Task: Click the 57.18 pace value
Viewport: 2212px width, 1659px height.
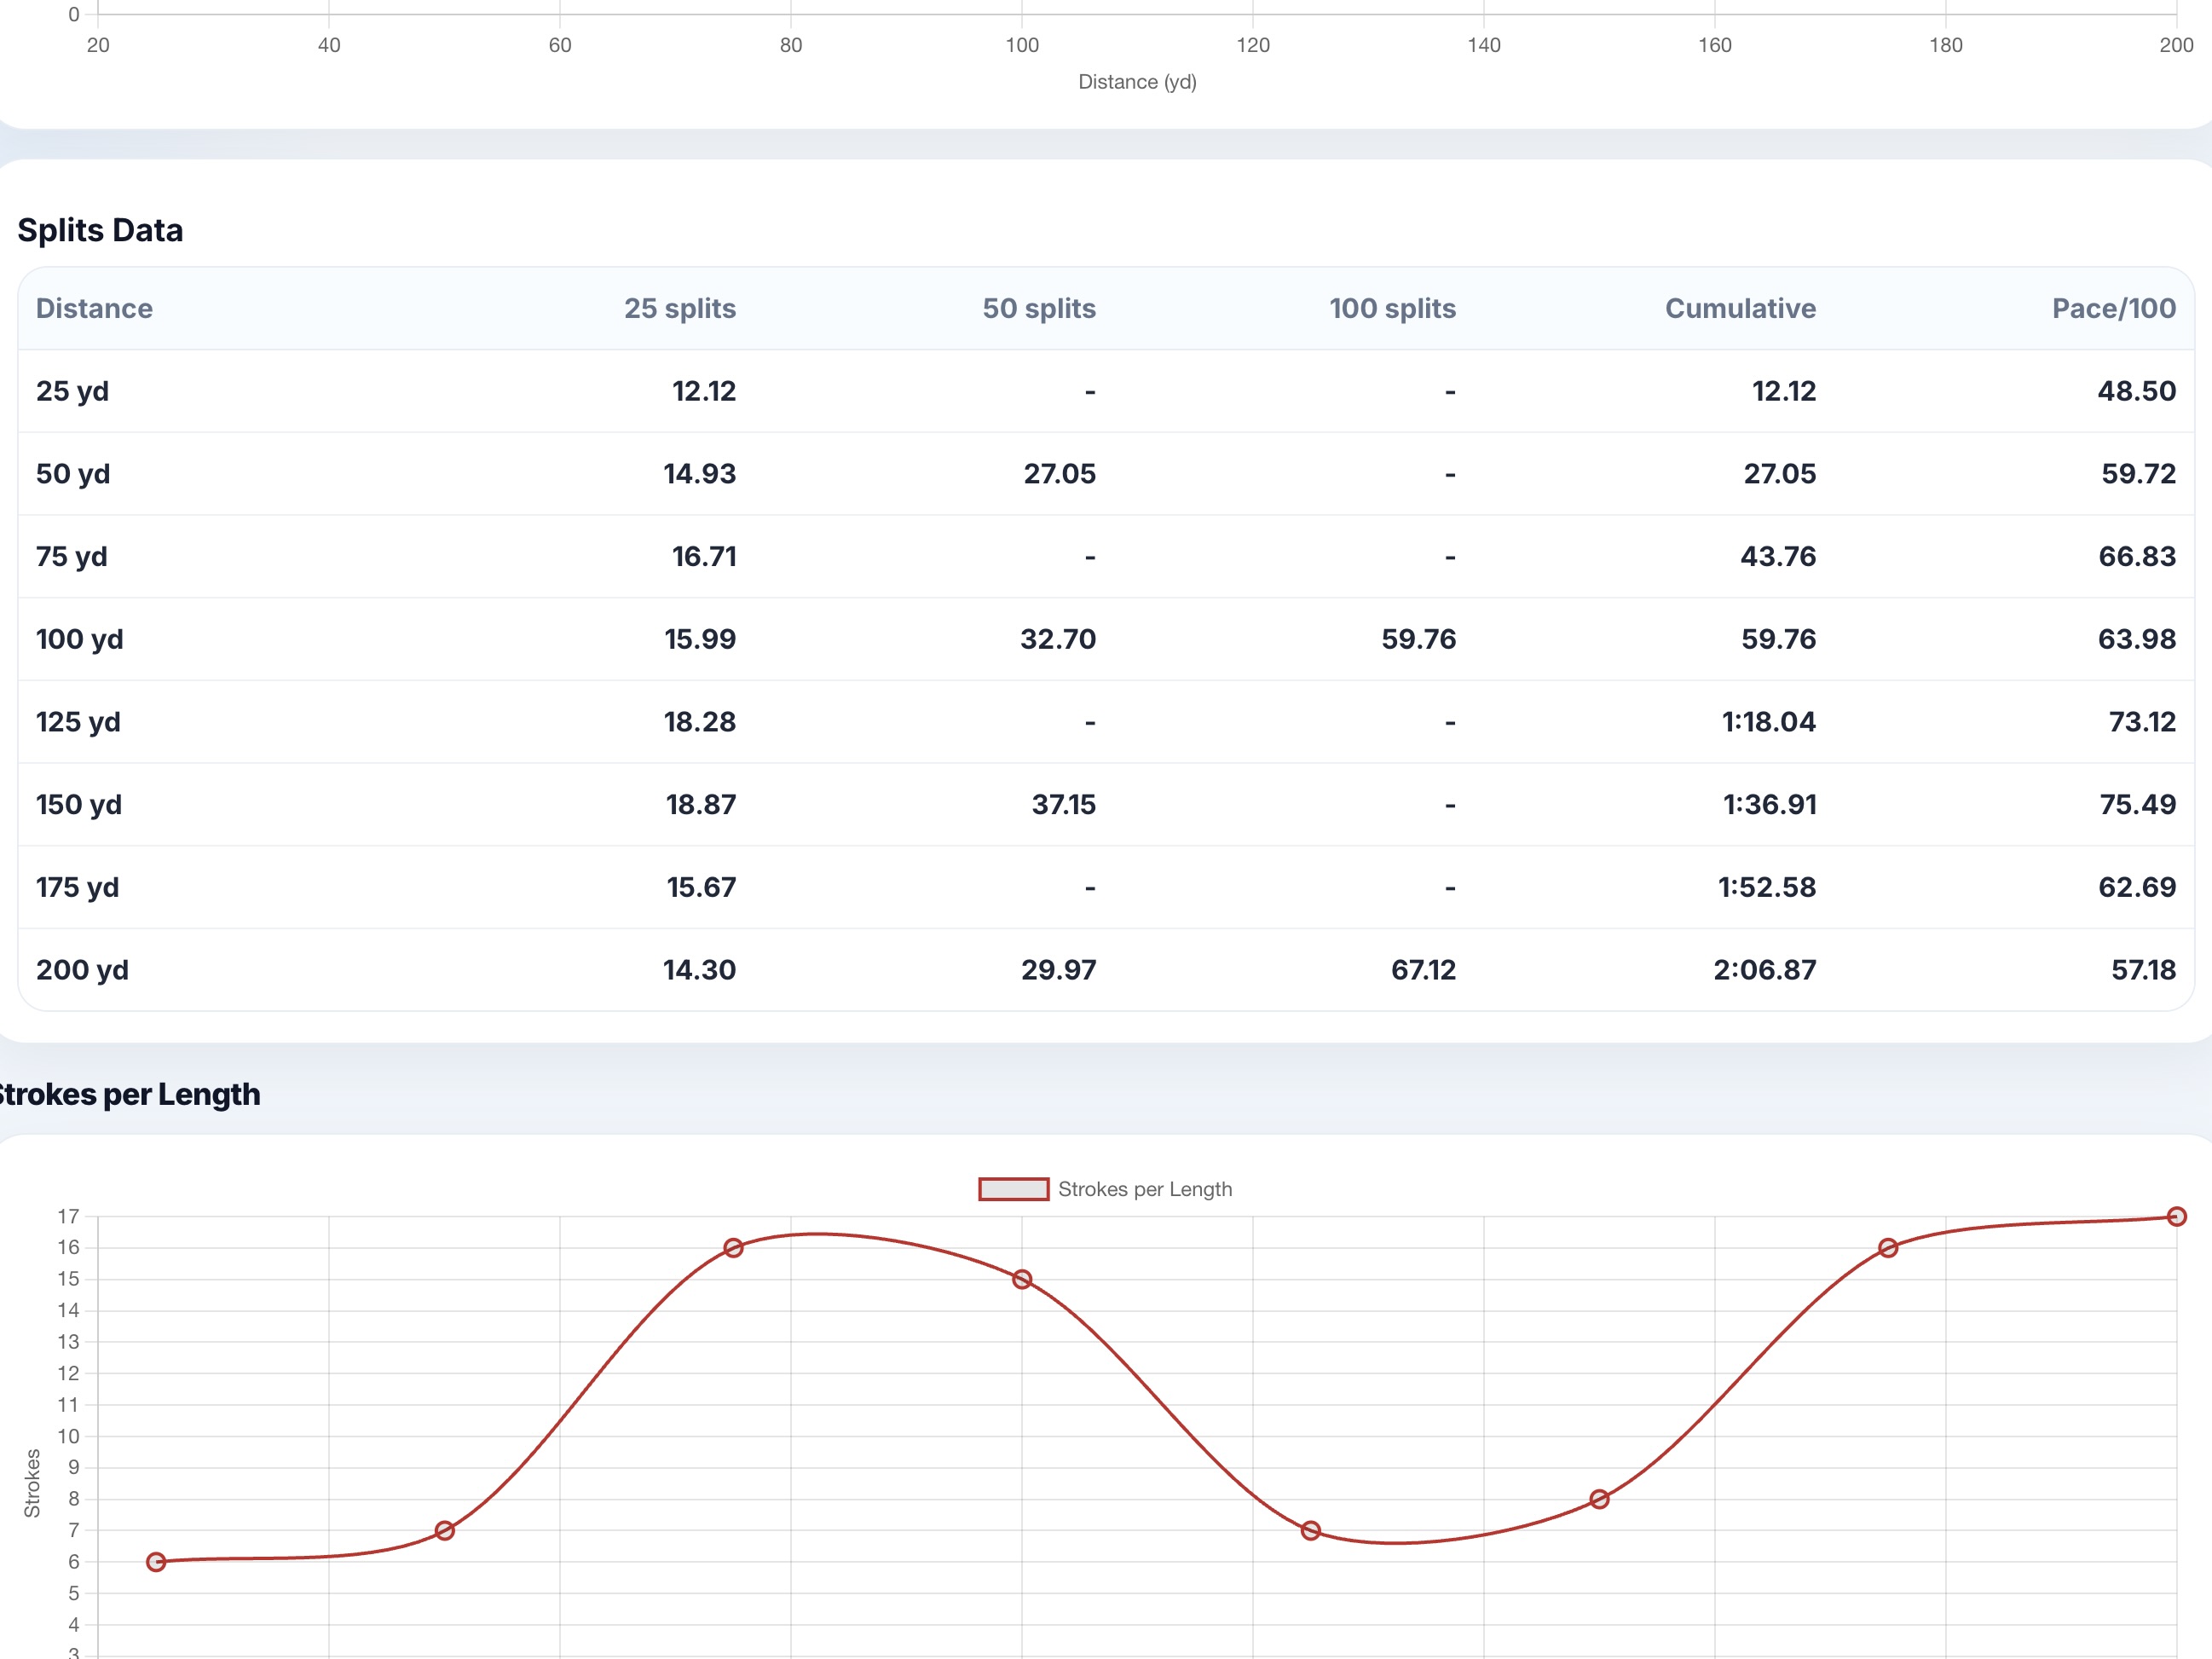Action: 2144,970
